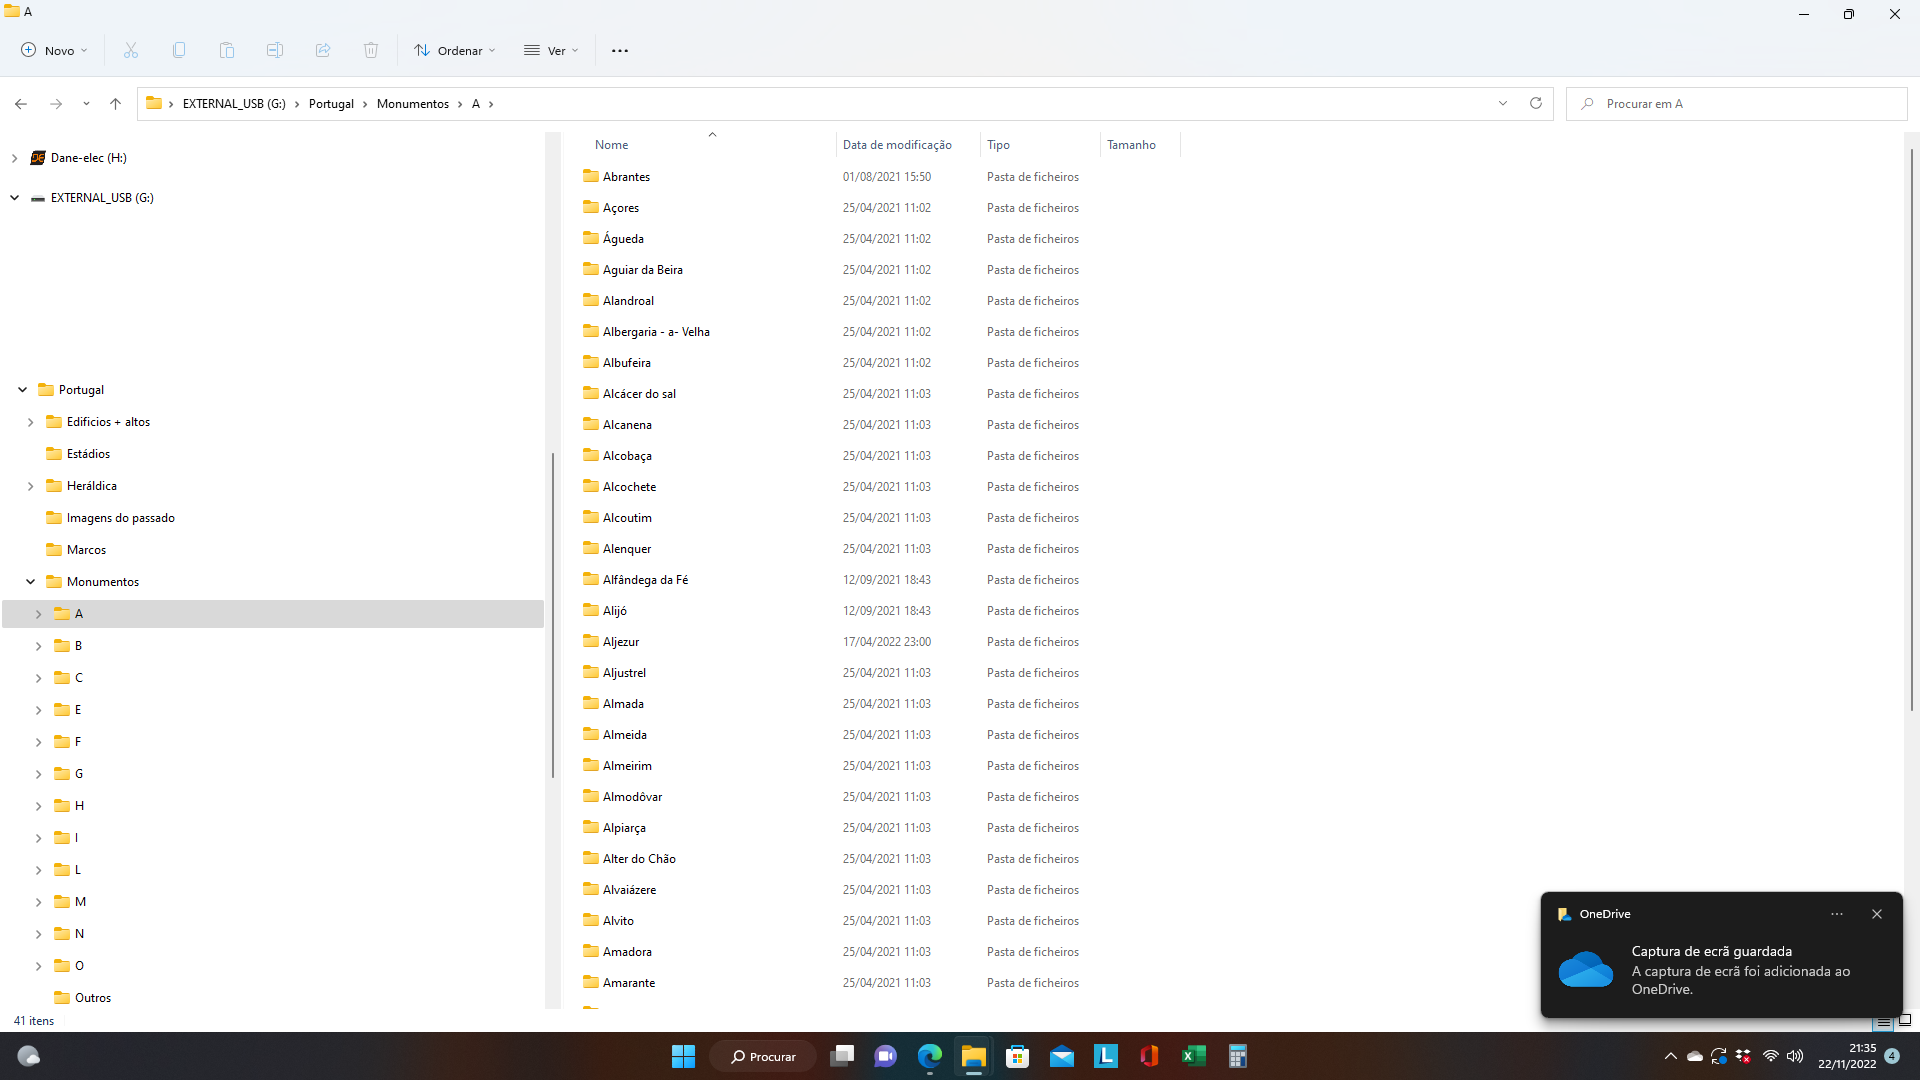Image resolution: width=1920 pixels, height=1080 pixels.
Task: Collapse the Monumentos folder
Action: (x=30, y=582)
